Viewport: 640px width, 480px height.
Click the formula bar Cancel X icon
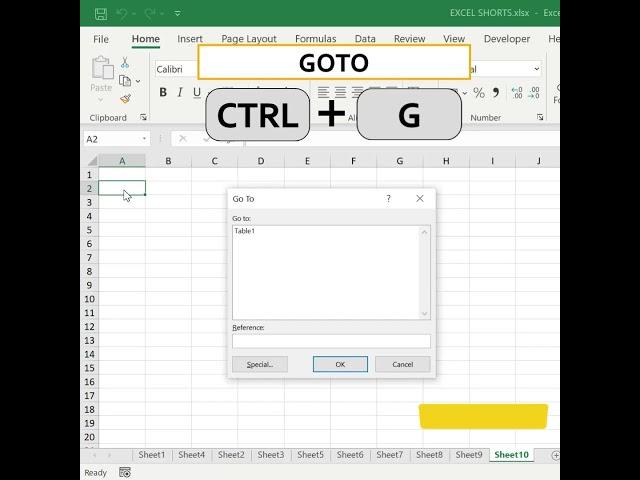coord(183,139)
